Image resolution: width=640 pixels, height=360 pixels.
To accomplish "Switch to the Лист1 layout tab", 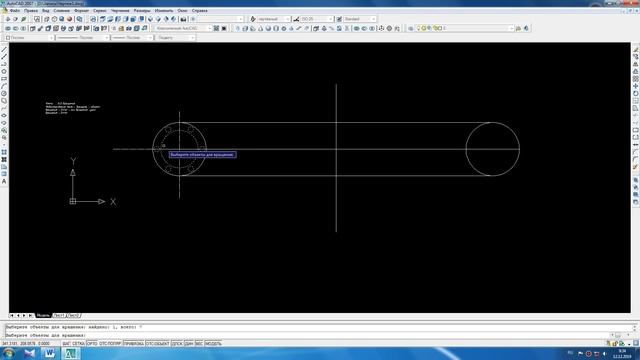I will [x=59, y=316].
